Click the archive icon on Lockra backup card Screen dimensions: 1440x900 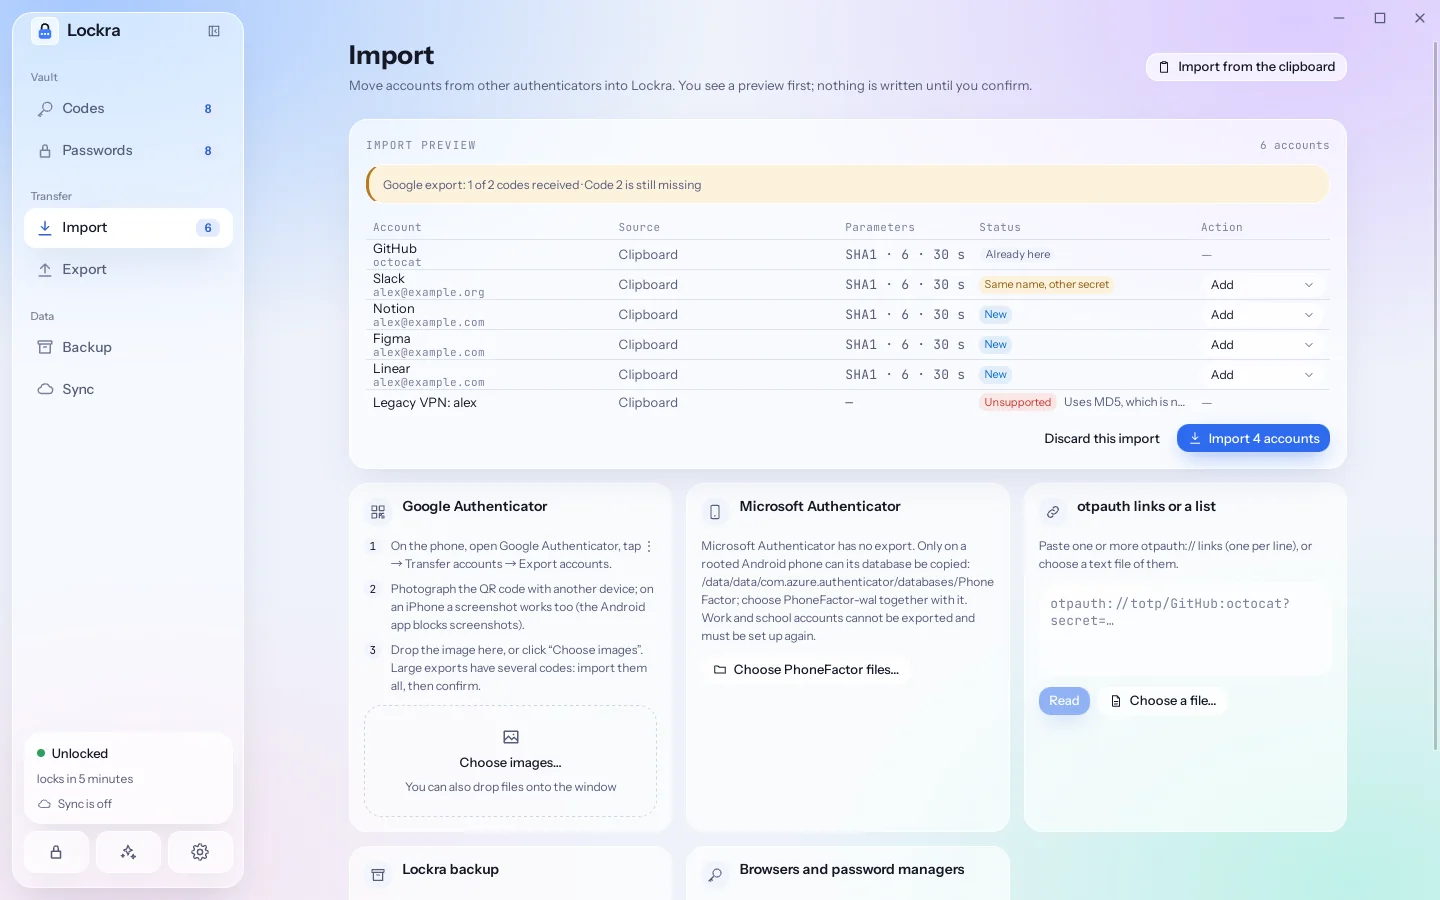378,875
